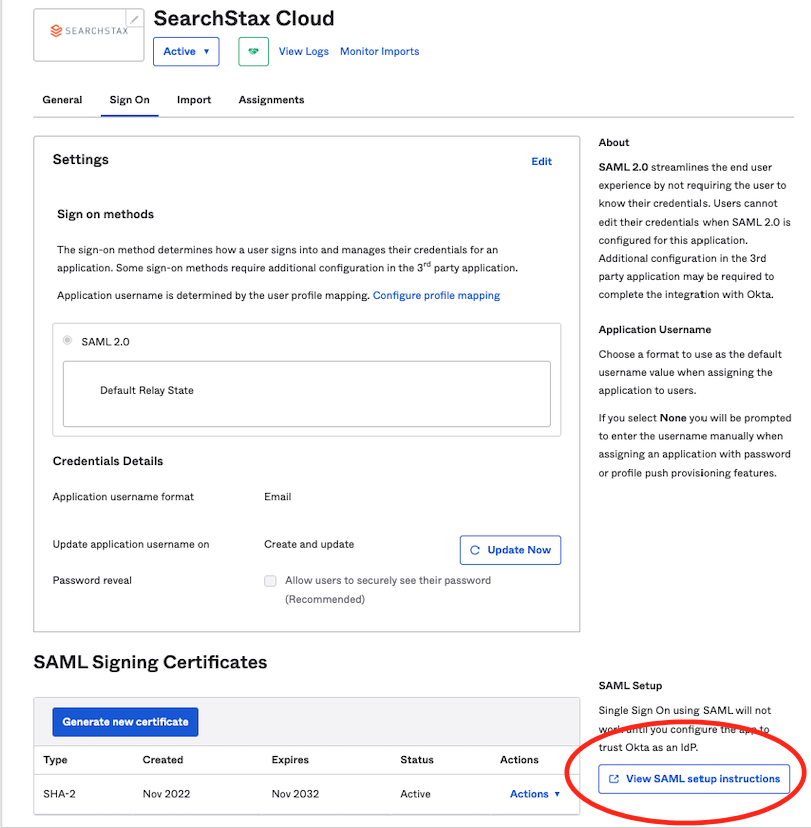This screenshot has width=811, height=828.
Task: Click the Update Now button
Action: click(x=510, y=550)
